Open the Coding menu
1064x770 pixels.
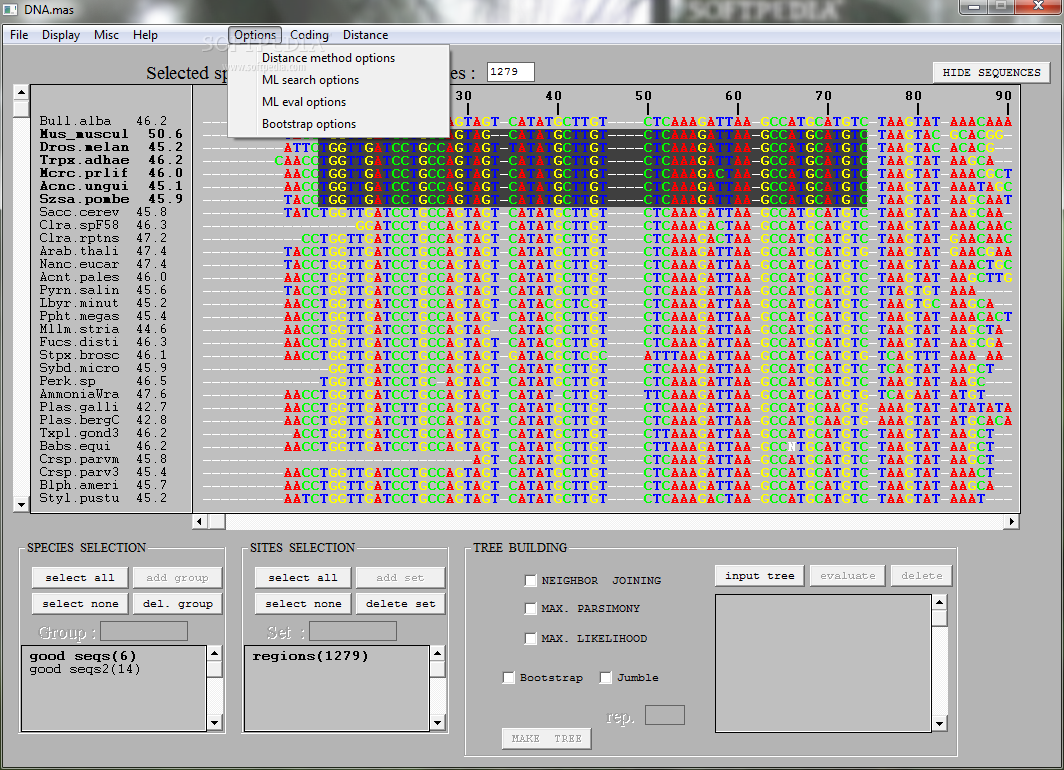click(309, 35)
